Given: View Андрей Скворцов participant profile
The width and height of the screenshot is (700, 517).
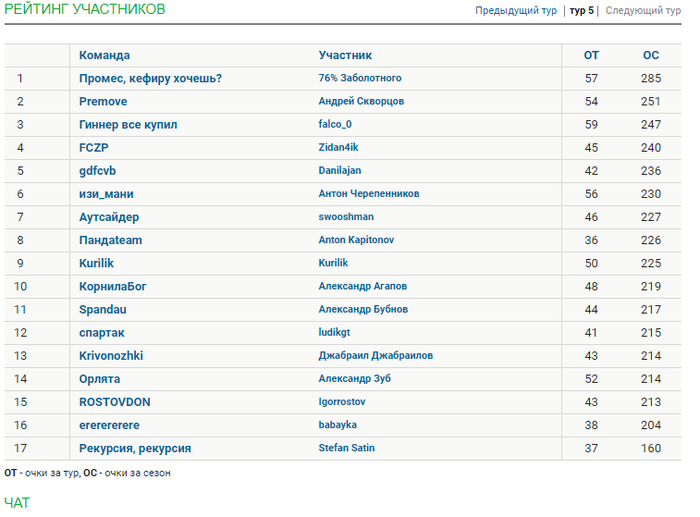Looking at the screenshot, I should [x=361, y=101].
